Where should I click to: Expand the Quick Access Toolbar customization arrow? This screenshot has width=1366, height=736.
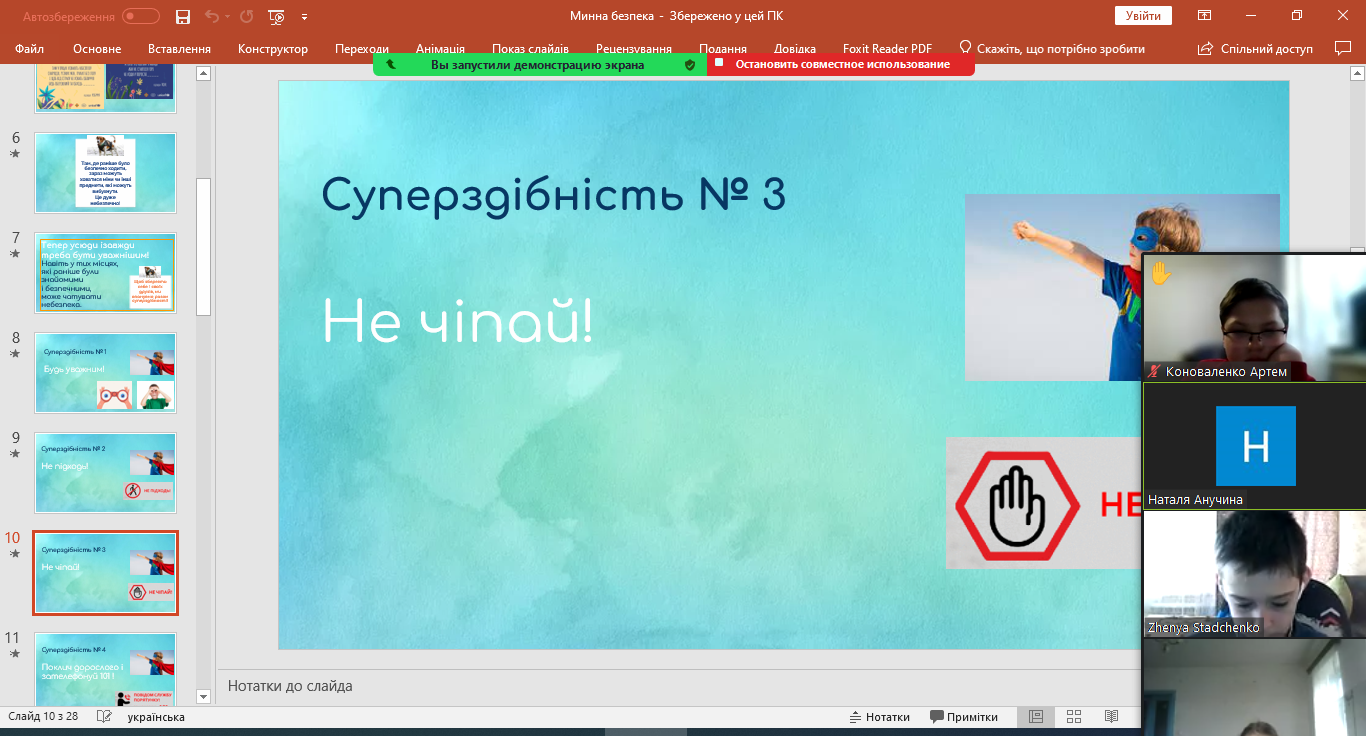[x=304, y=17]
